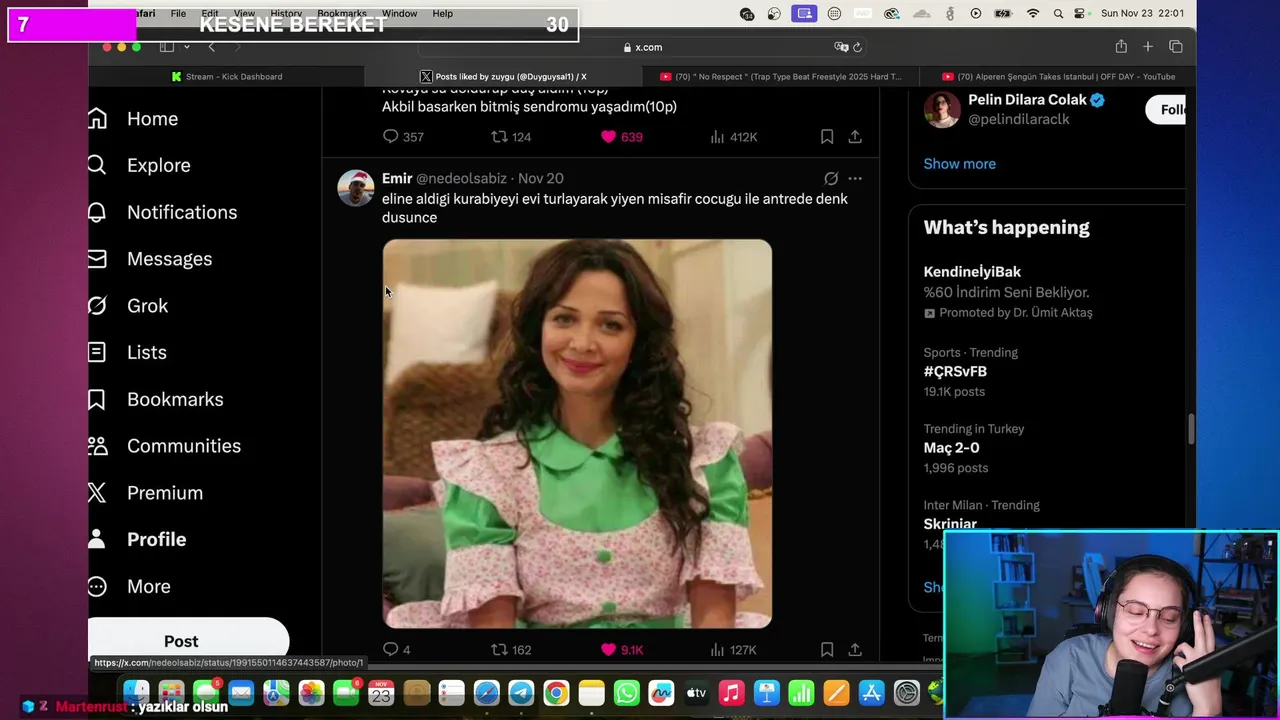
Task: Open the photo in Emir's post
Action: 577,433
